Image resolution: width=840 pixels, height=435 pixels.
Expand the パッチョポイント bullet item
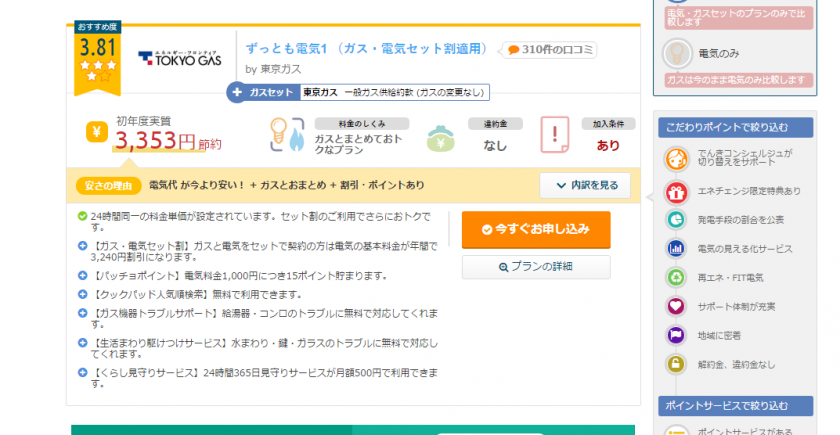82,275
